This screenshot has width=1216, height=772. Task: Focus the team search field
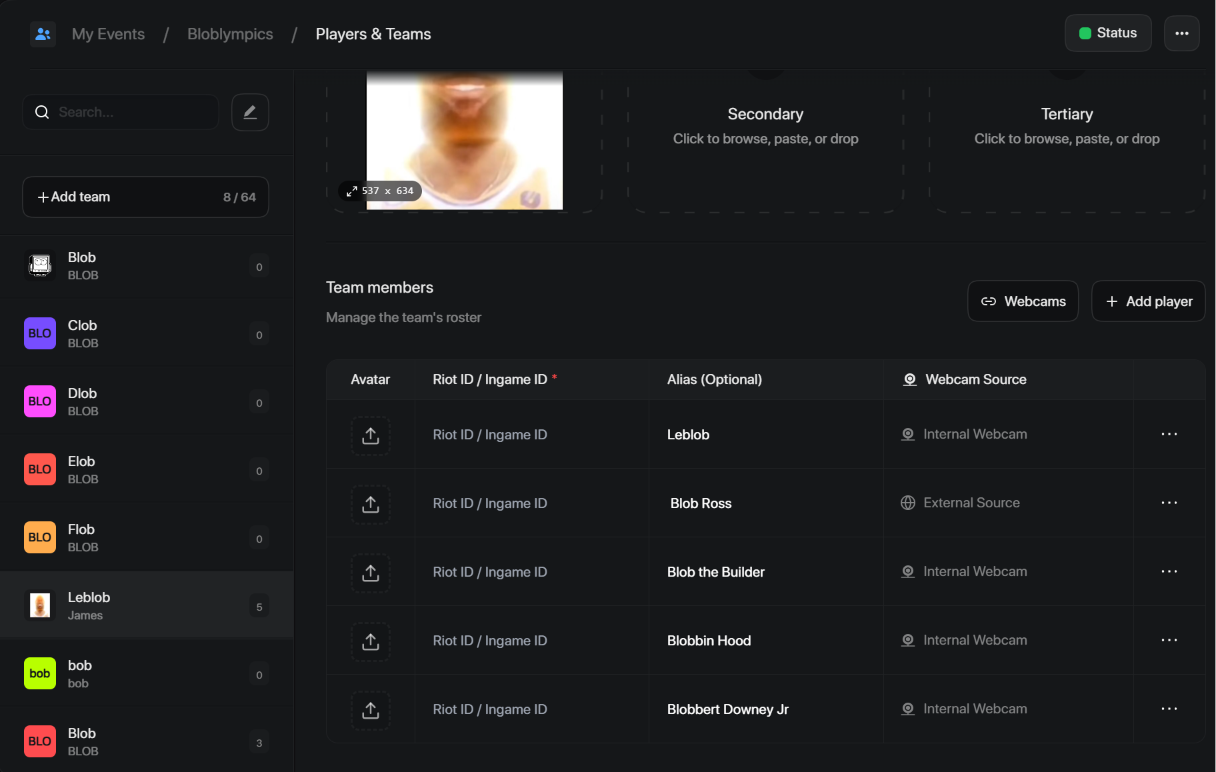(x=120, y=112)
